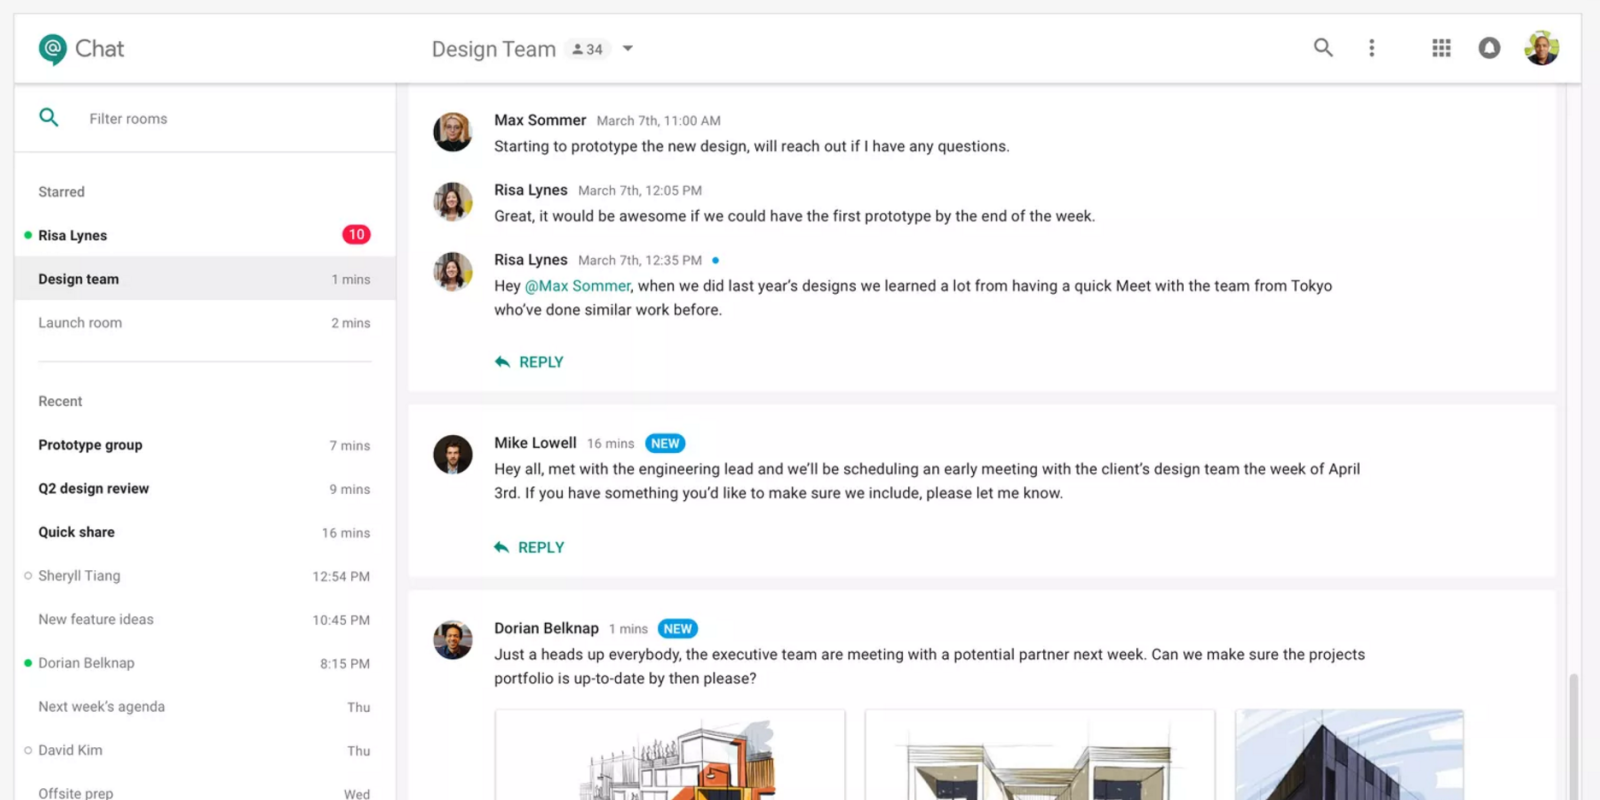The height and width of the screenshot is (800, 1600).
Task: Click the March 7th, 12:35 PM timestamp
Action: [640, 261]
